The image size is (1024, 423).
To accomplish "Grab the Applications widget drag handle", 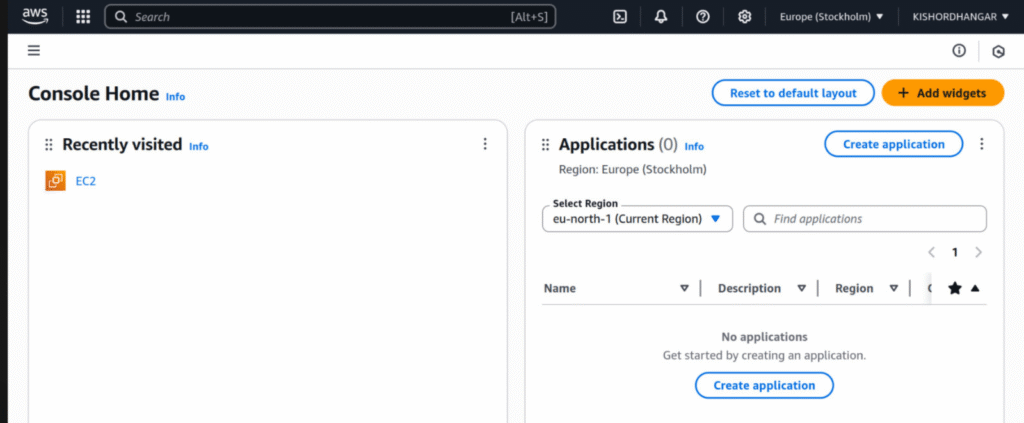I will 546,145.
